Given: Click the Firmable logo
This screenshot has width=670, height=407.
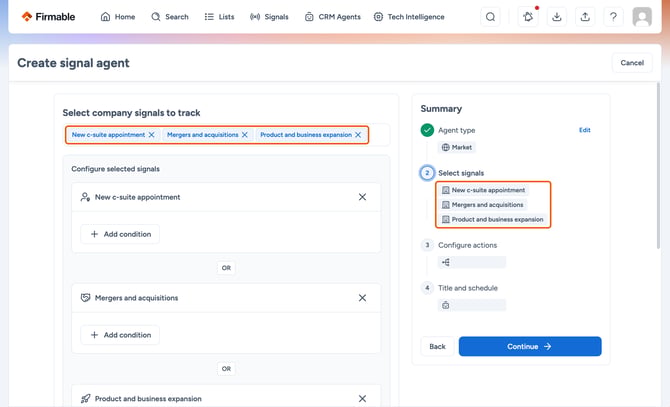Looking at the screenshot, I should (x=48, y=17).
